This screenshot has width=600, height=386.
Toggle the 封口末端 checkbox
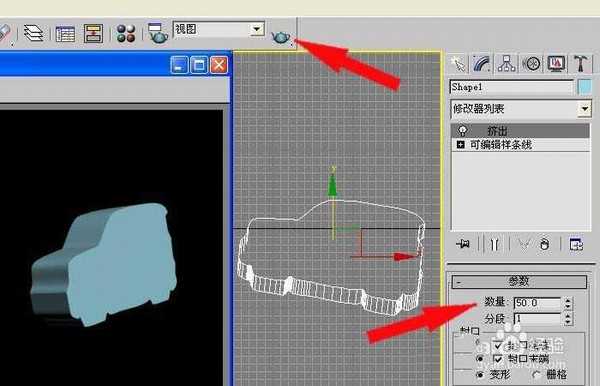pos(497,359)
